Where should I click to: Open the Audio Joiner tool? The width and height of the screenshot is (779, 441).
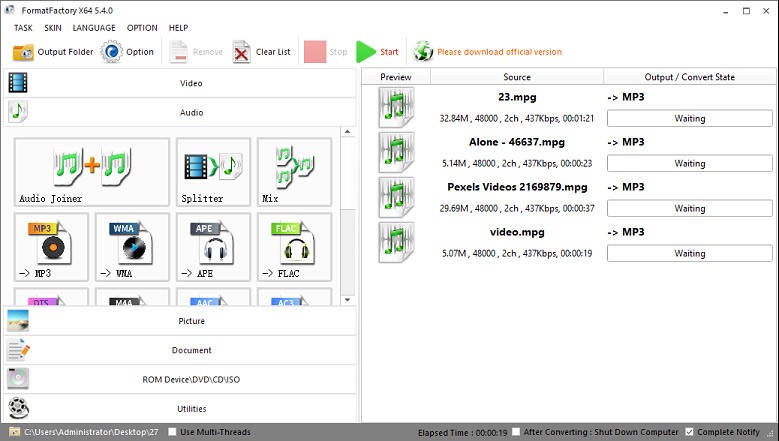coord(92,172)
